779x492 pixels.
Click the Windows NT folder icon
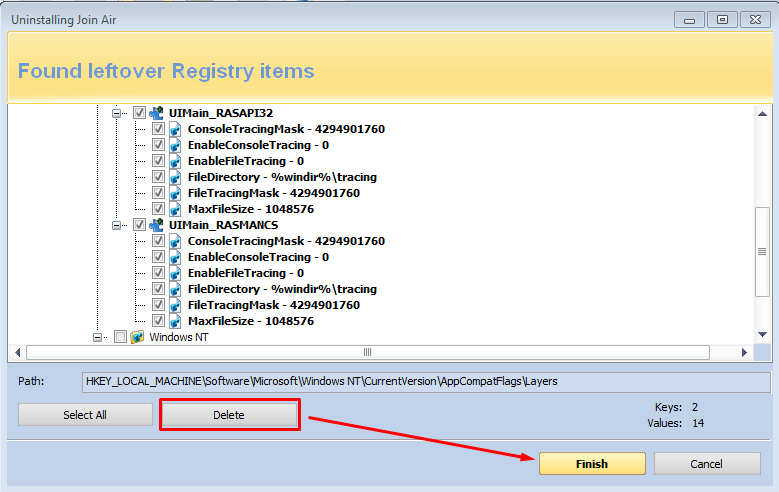(137, 337)
